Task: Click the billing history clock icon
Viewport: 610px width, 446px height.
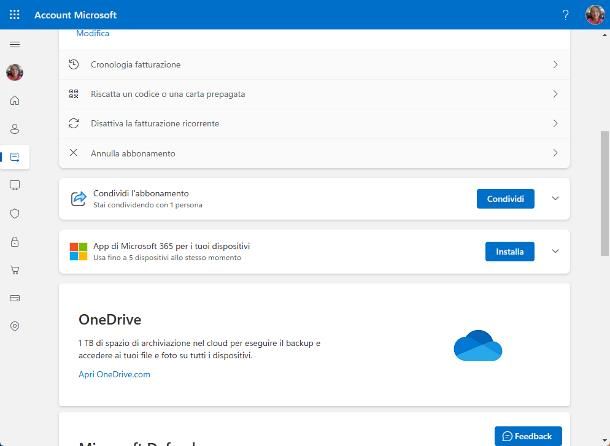Action: pyautogui.click(x=74, y=64)
